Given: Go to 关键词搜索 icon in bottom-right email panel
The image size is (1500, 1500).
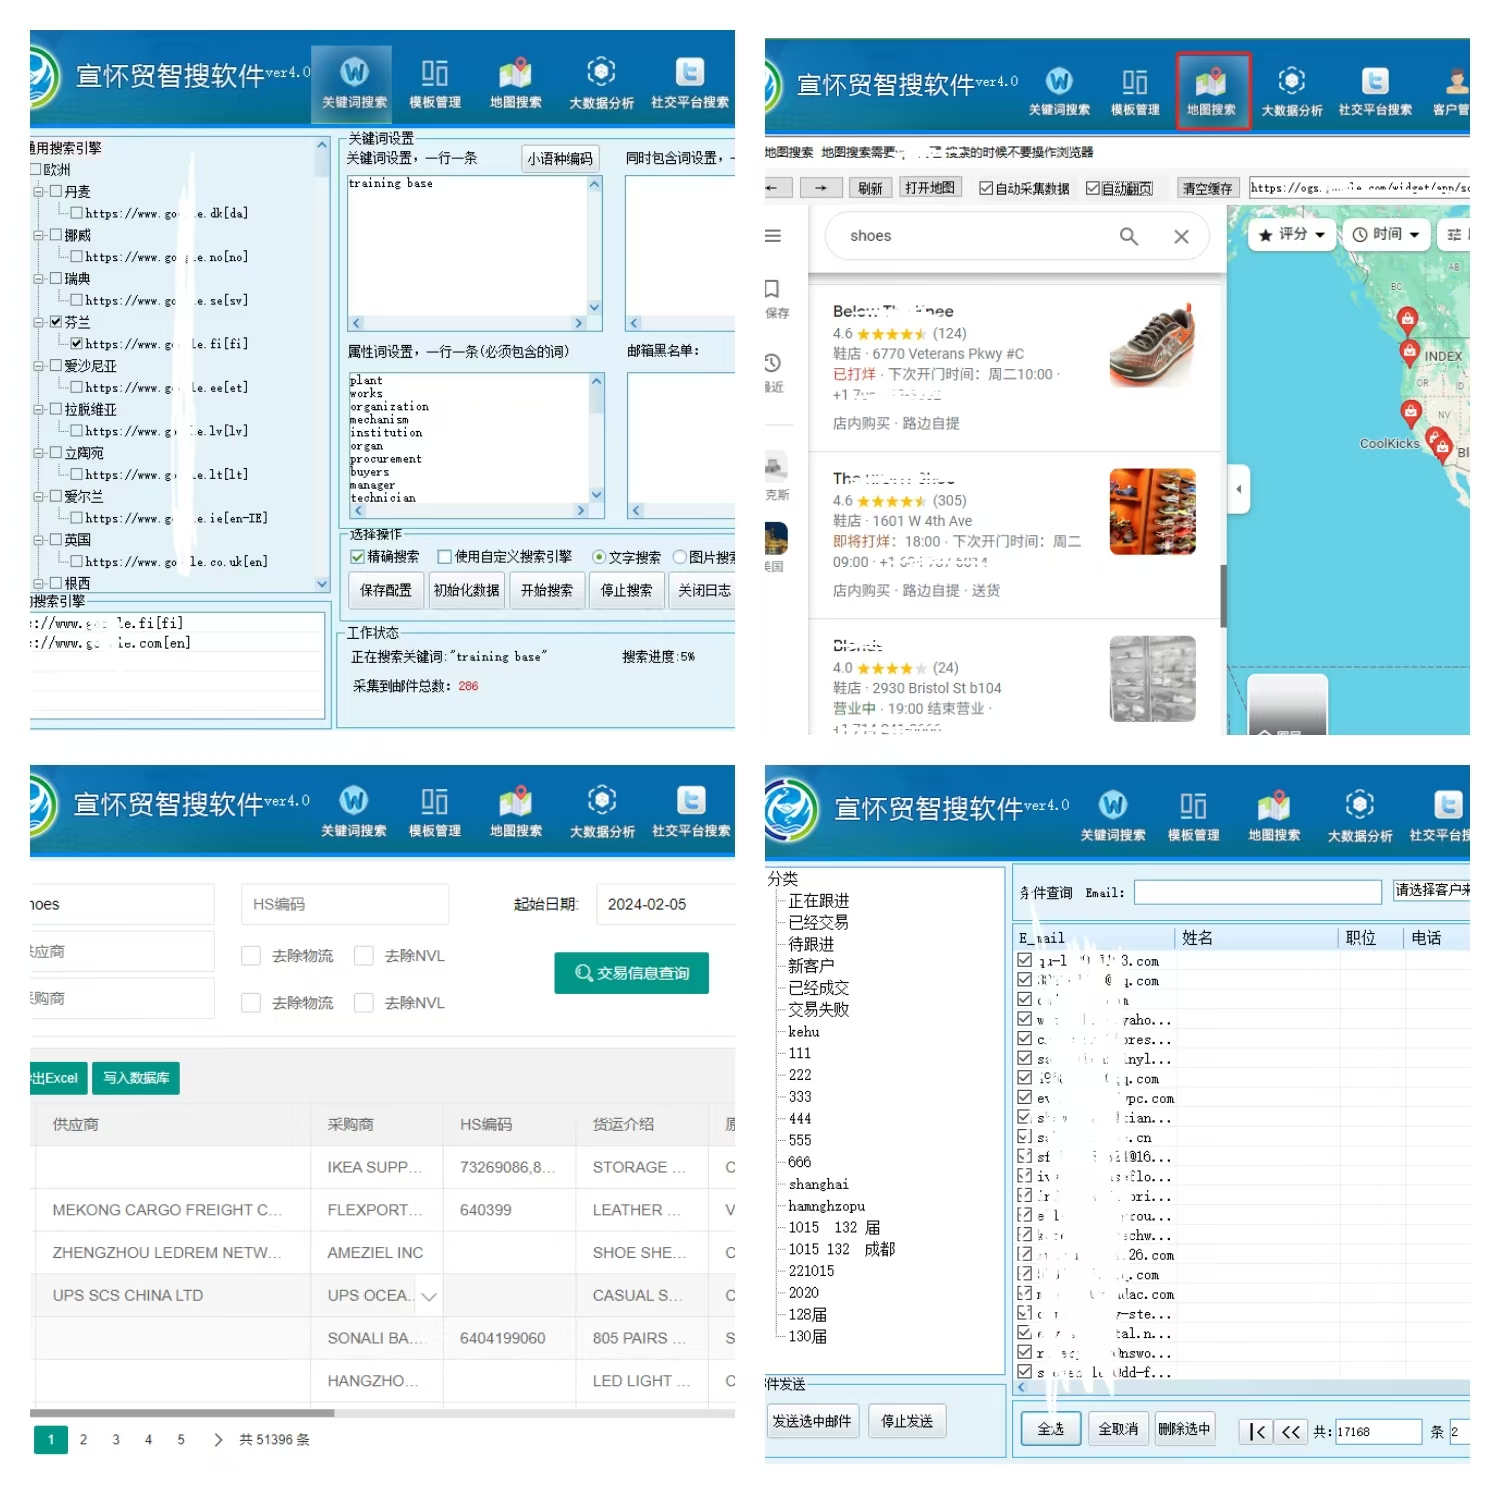Looking at the screenshot, I should pos(1113,815).
